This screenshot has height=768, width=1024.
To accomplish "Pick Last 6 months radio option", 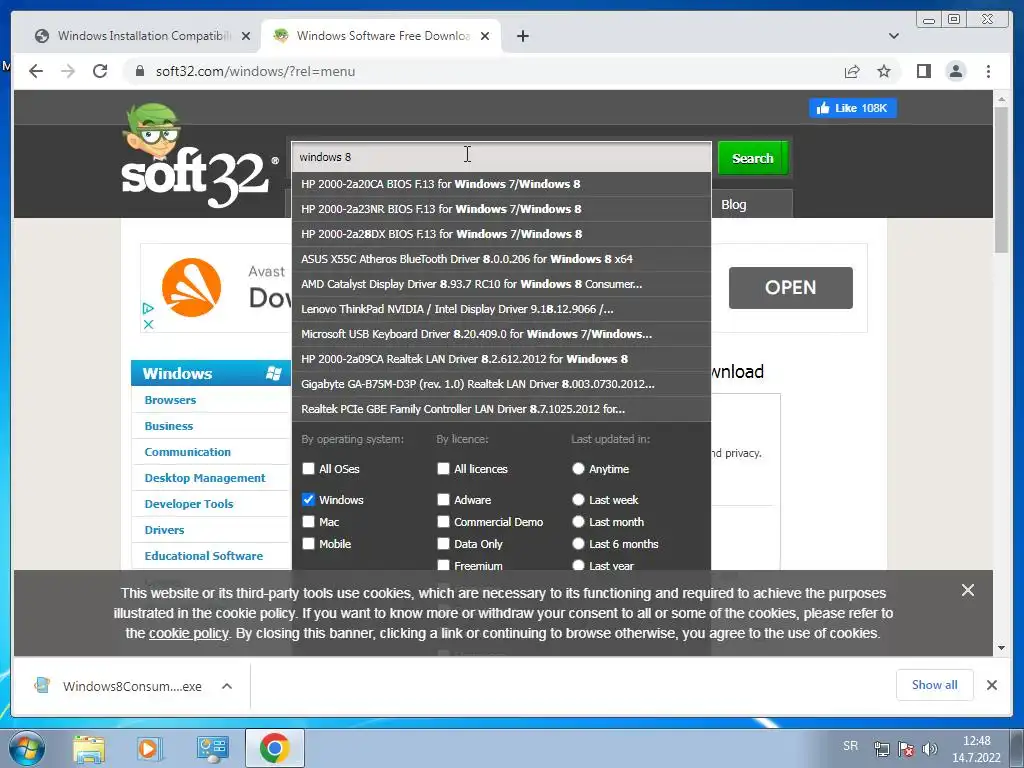I will click(x=578, y=543).
